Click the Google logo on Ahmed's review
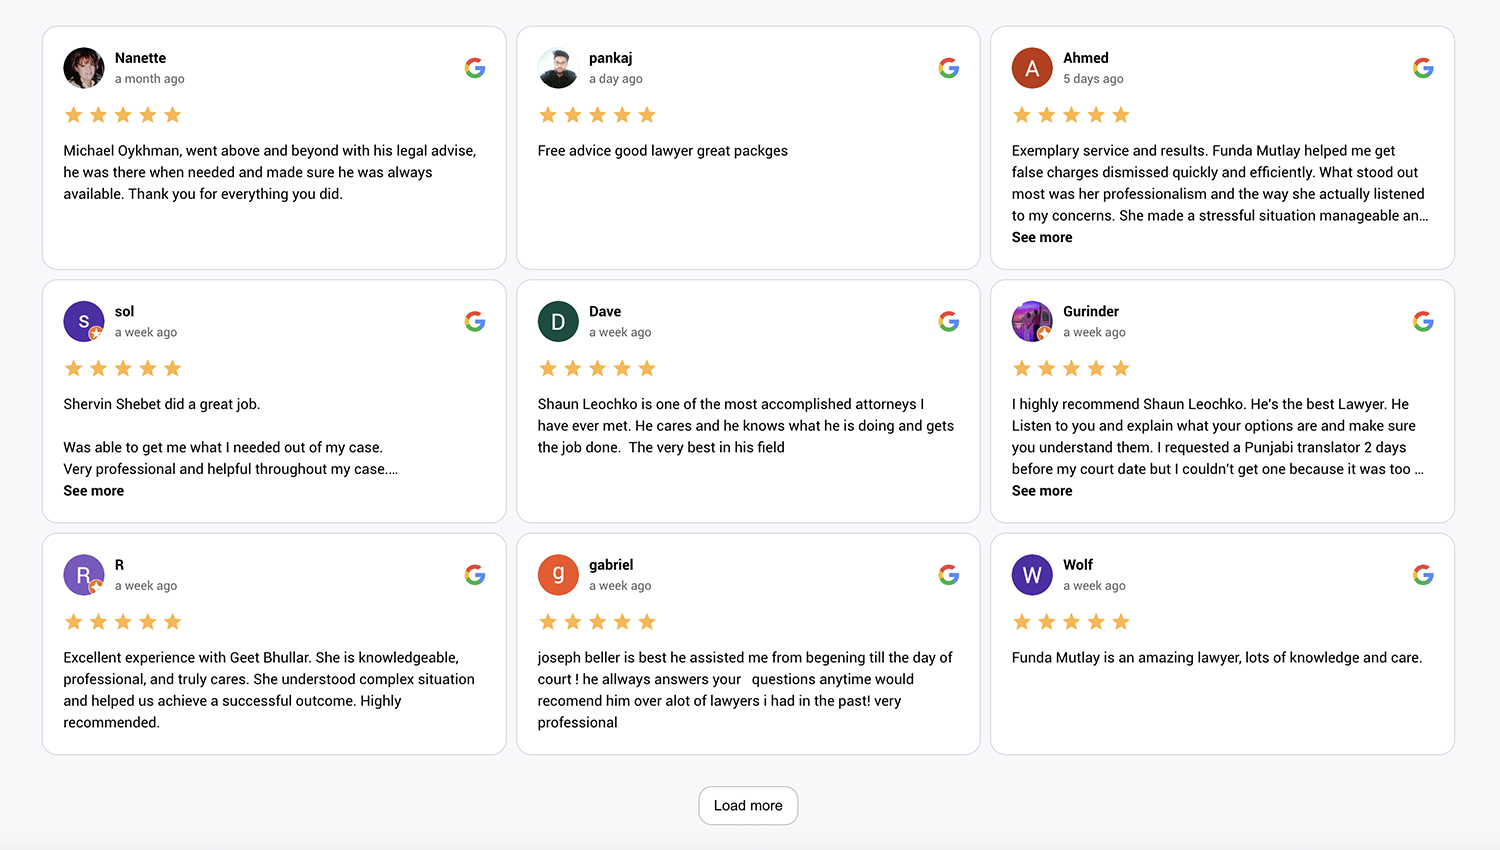The image size is (1500, 850). point(1422,67)
